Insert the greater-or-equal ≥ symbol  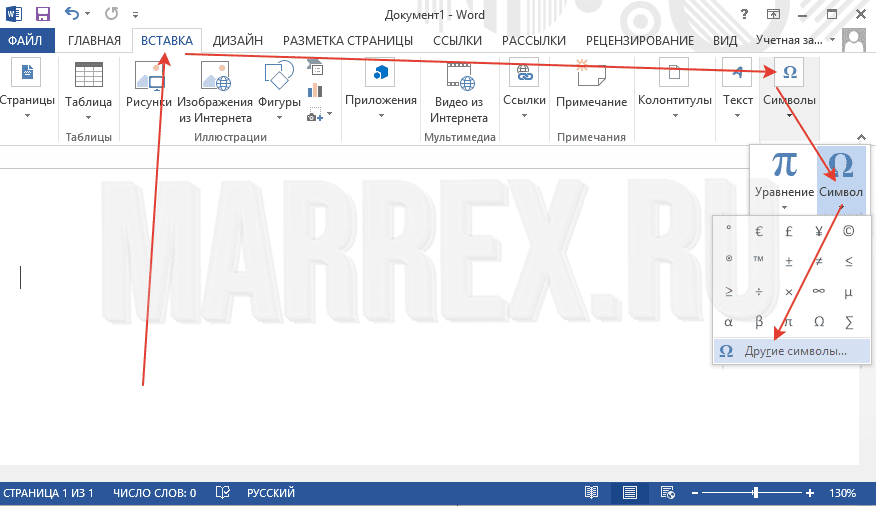[729, 292]
